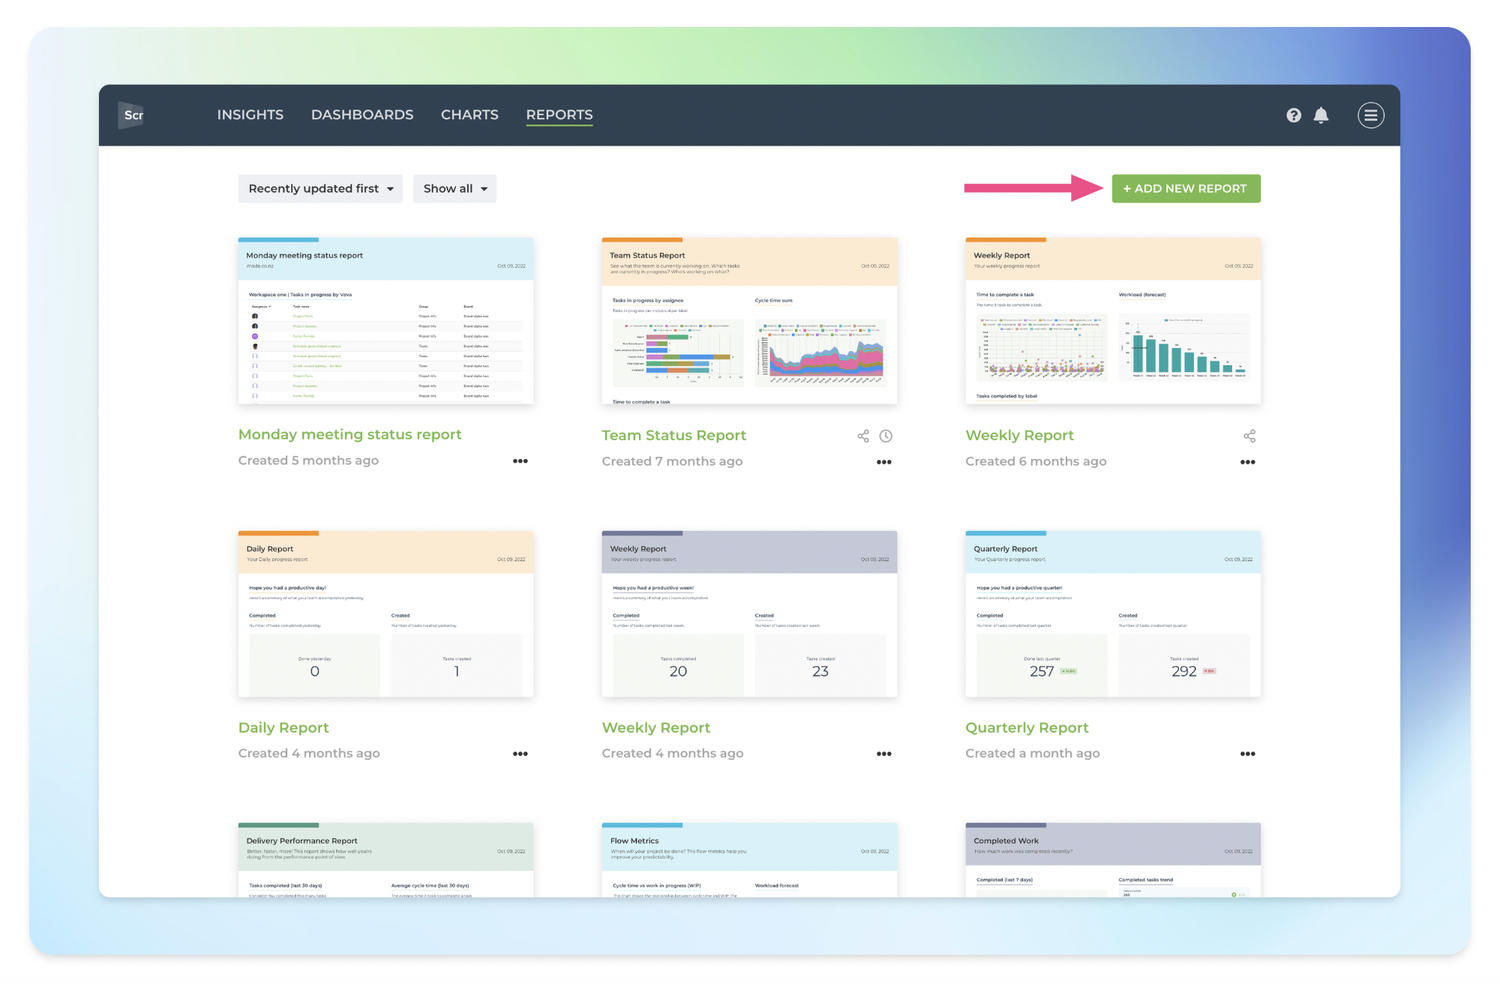Open more options for Monday meeting status report
1500x984 pixels.
[520, 461]
